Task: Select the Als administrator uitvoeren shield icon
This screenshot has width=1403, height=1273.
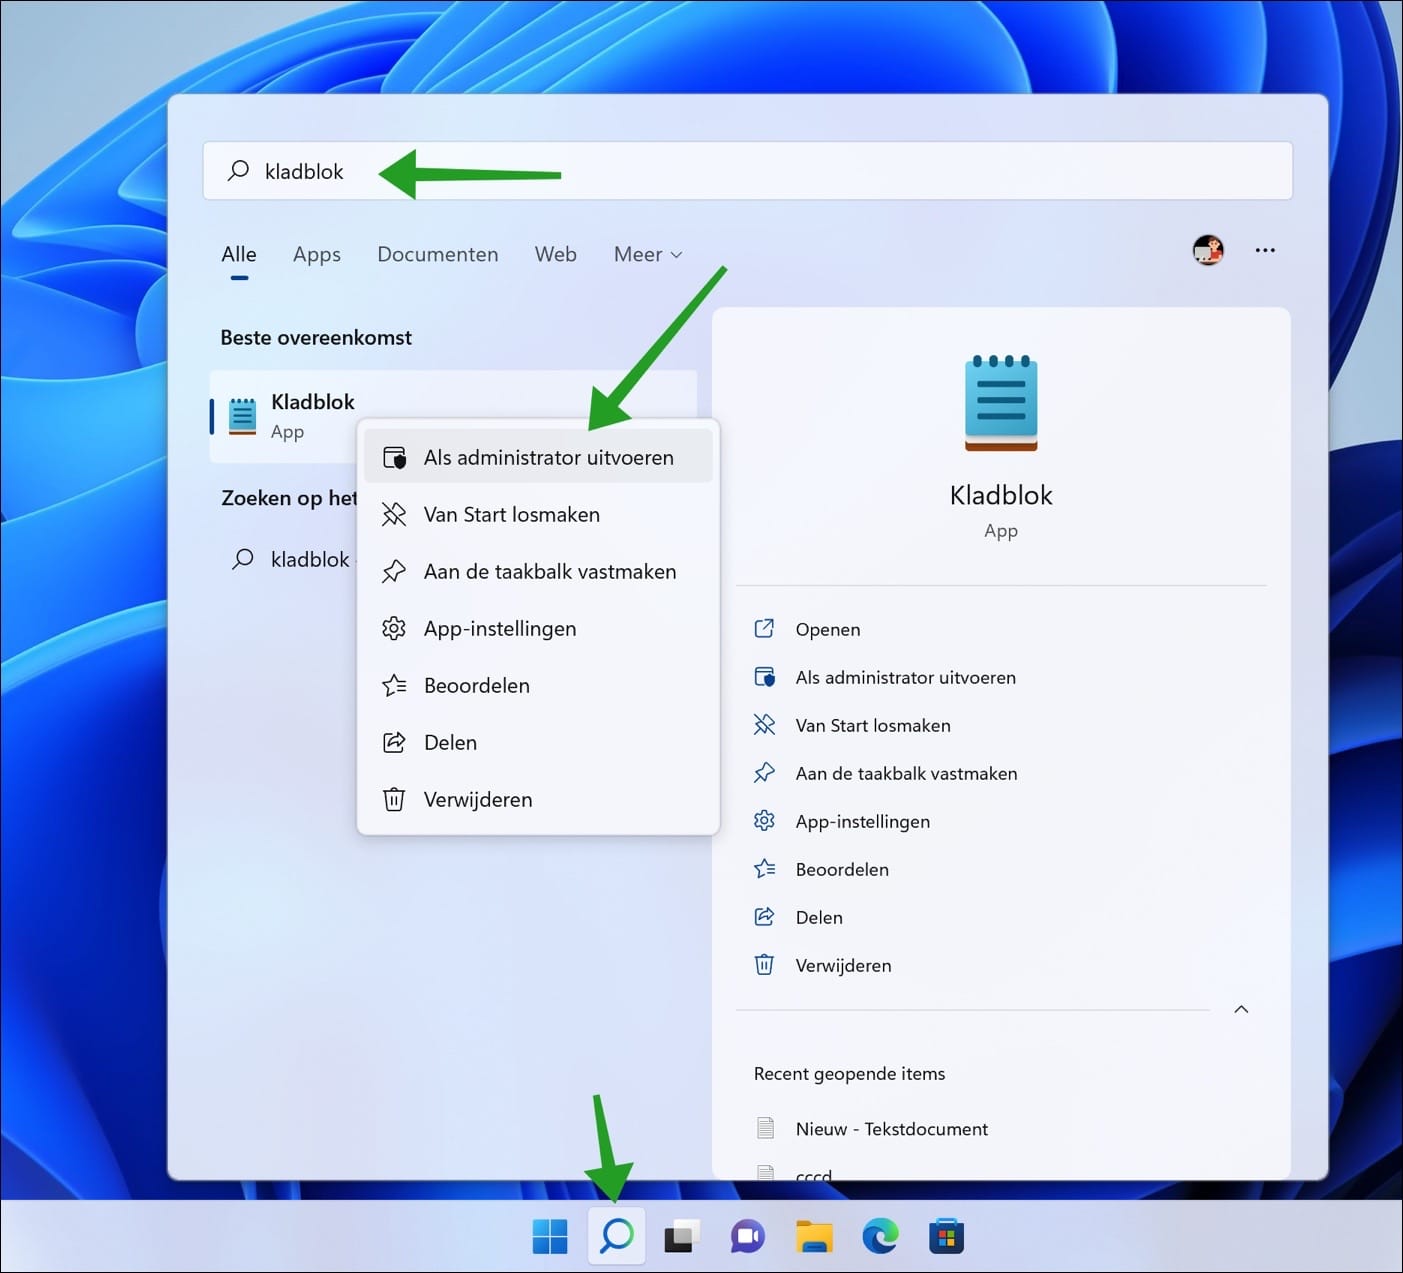Action: pos(395,456)
